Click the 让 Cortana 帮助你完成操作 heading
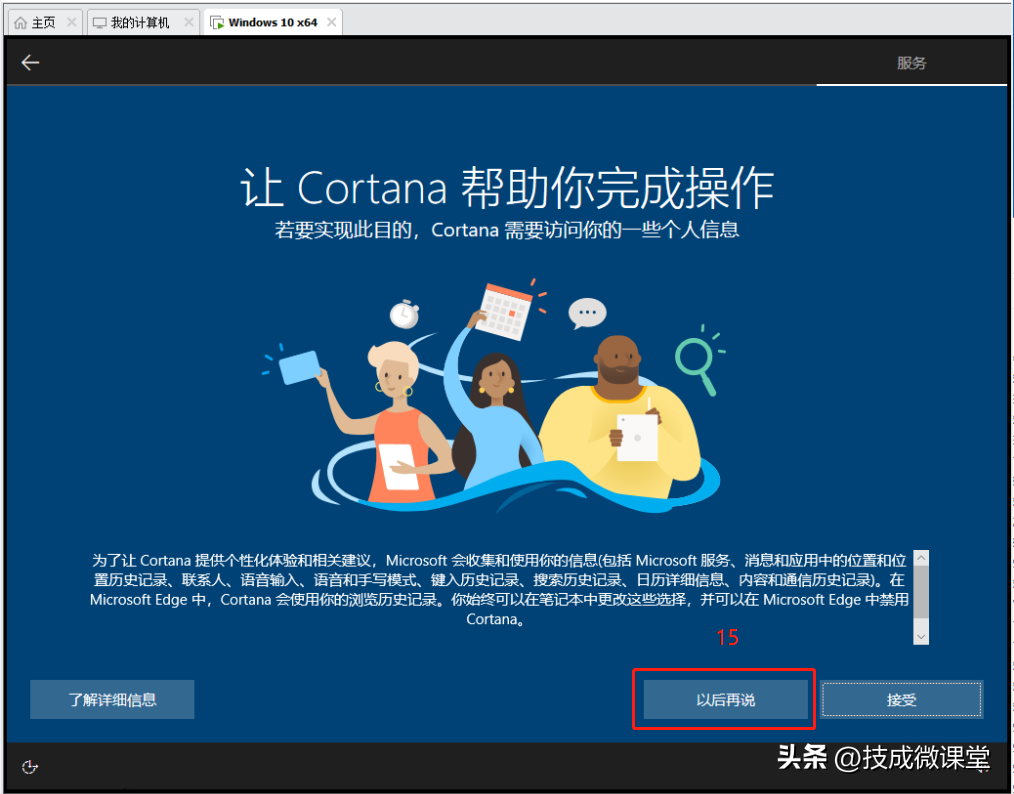This screenshot has height=794, width=1014. (x=507, y=188)
